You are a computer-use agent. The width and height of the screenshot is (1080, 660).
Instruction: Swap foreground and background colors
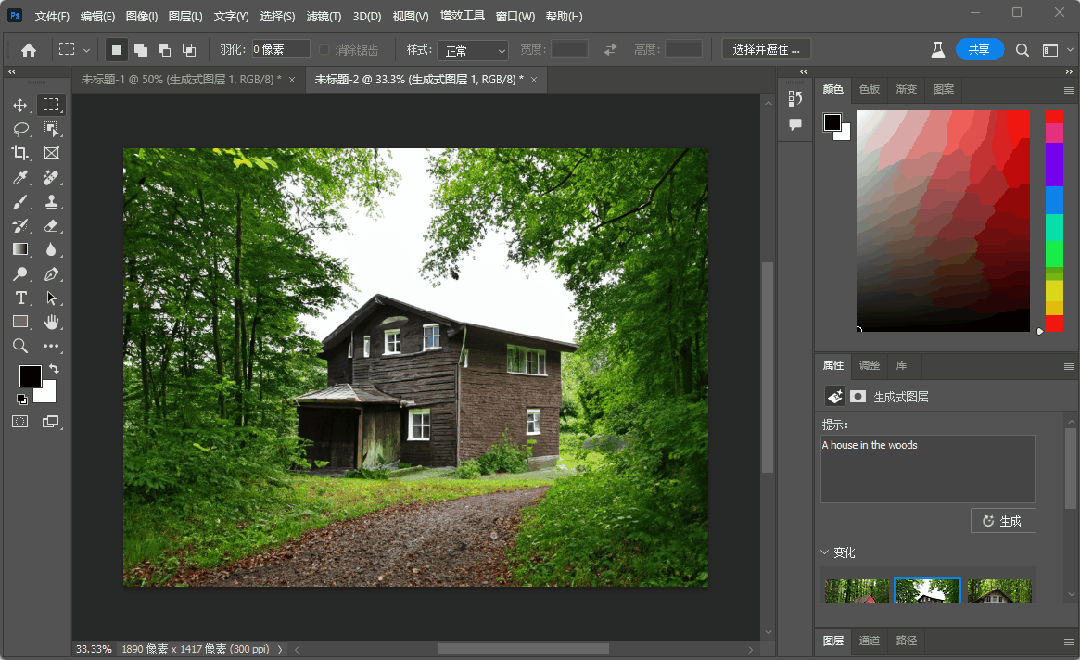(x=54, y=369)
